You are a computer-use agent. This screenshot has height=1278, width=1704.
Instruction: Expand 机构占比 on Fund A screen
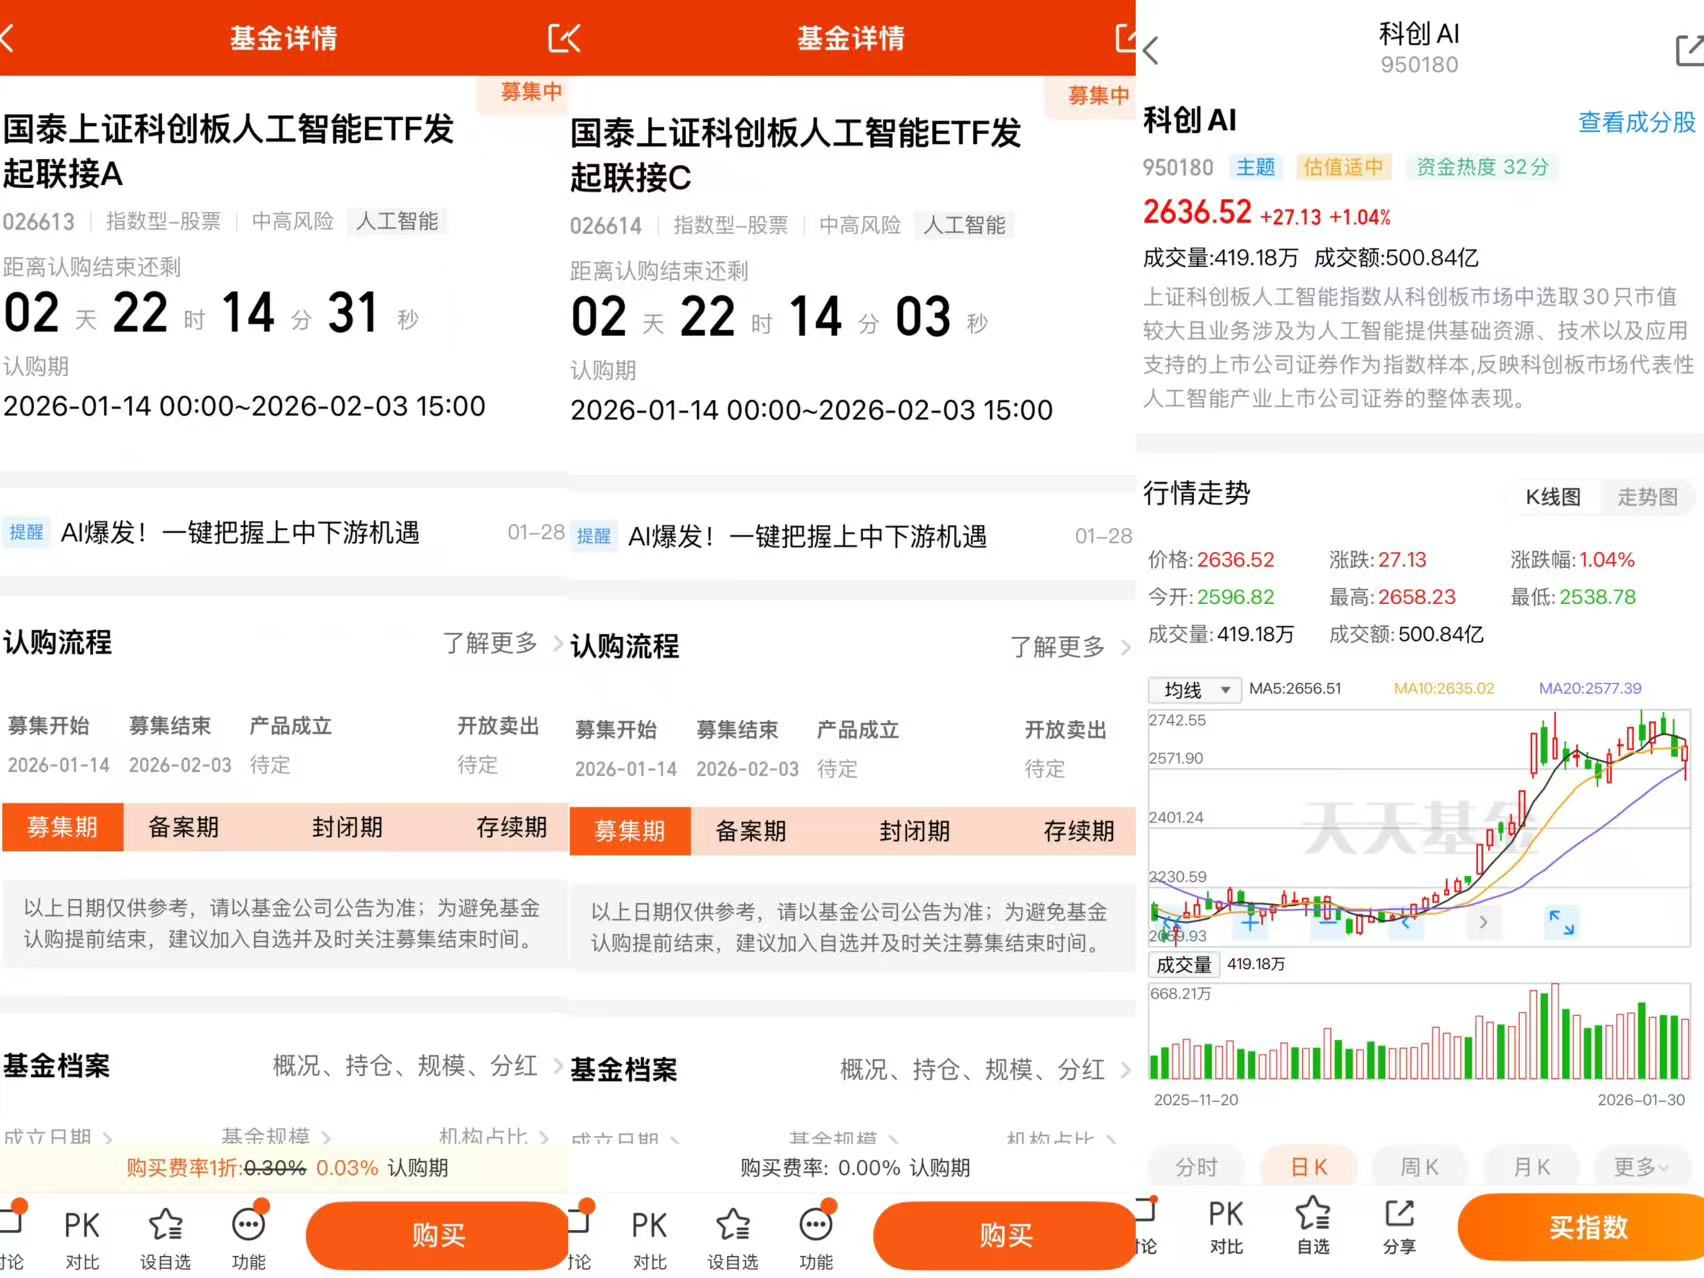(x=493, y=1136)
